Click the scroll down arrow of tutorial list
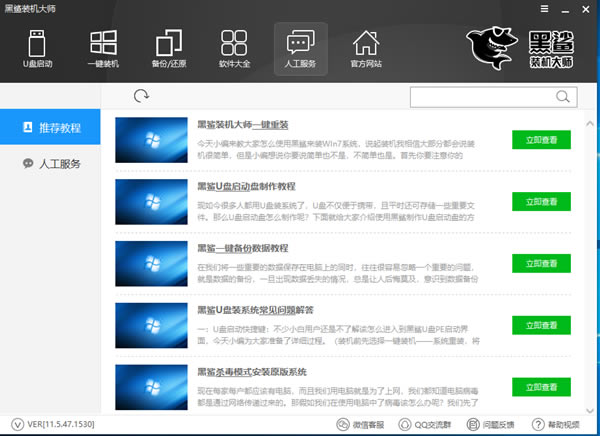This screenshot has height=436, width=600. (590, 410)
